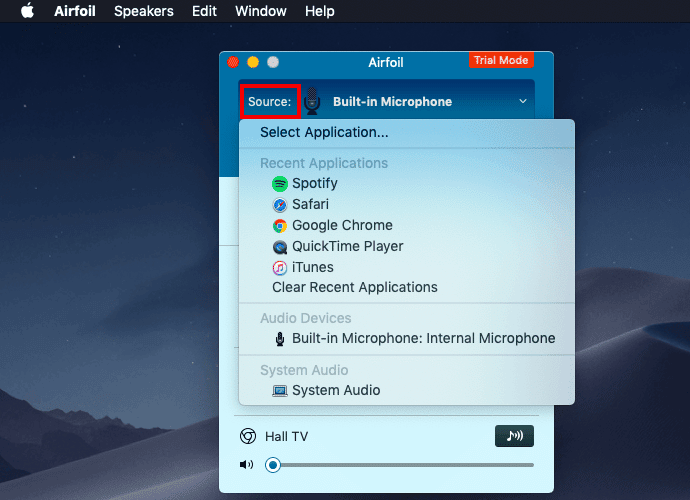690x500 pixels.
Task: Select Spotify as audio source
Action: tap(407, 183)
